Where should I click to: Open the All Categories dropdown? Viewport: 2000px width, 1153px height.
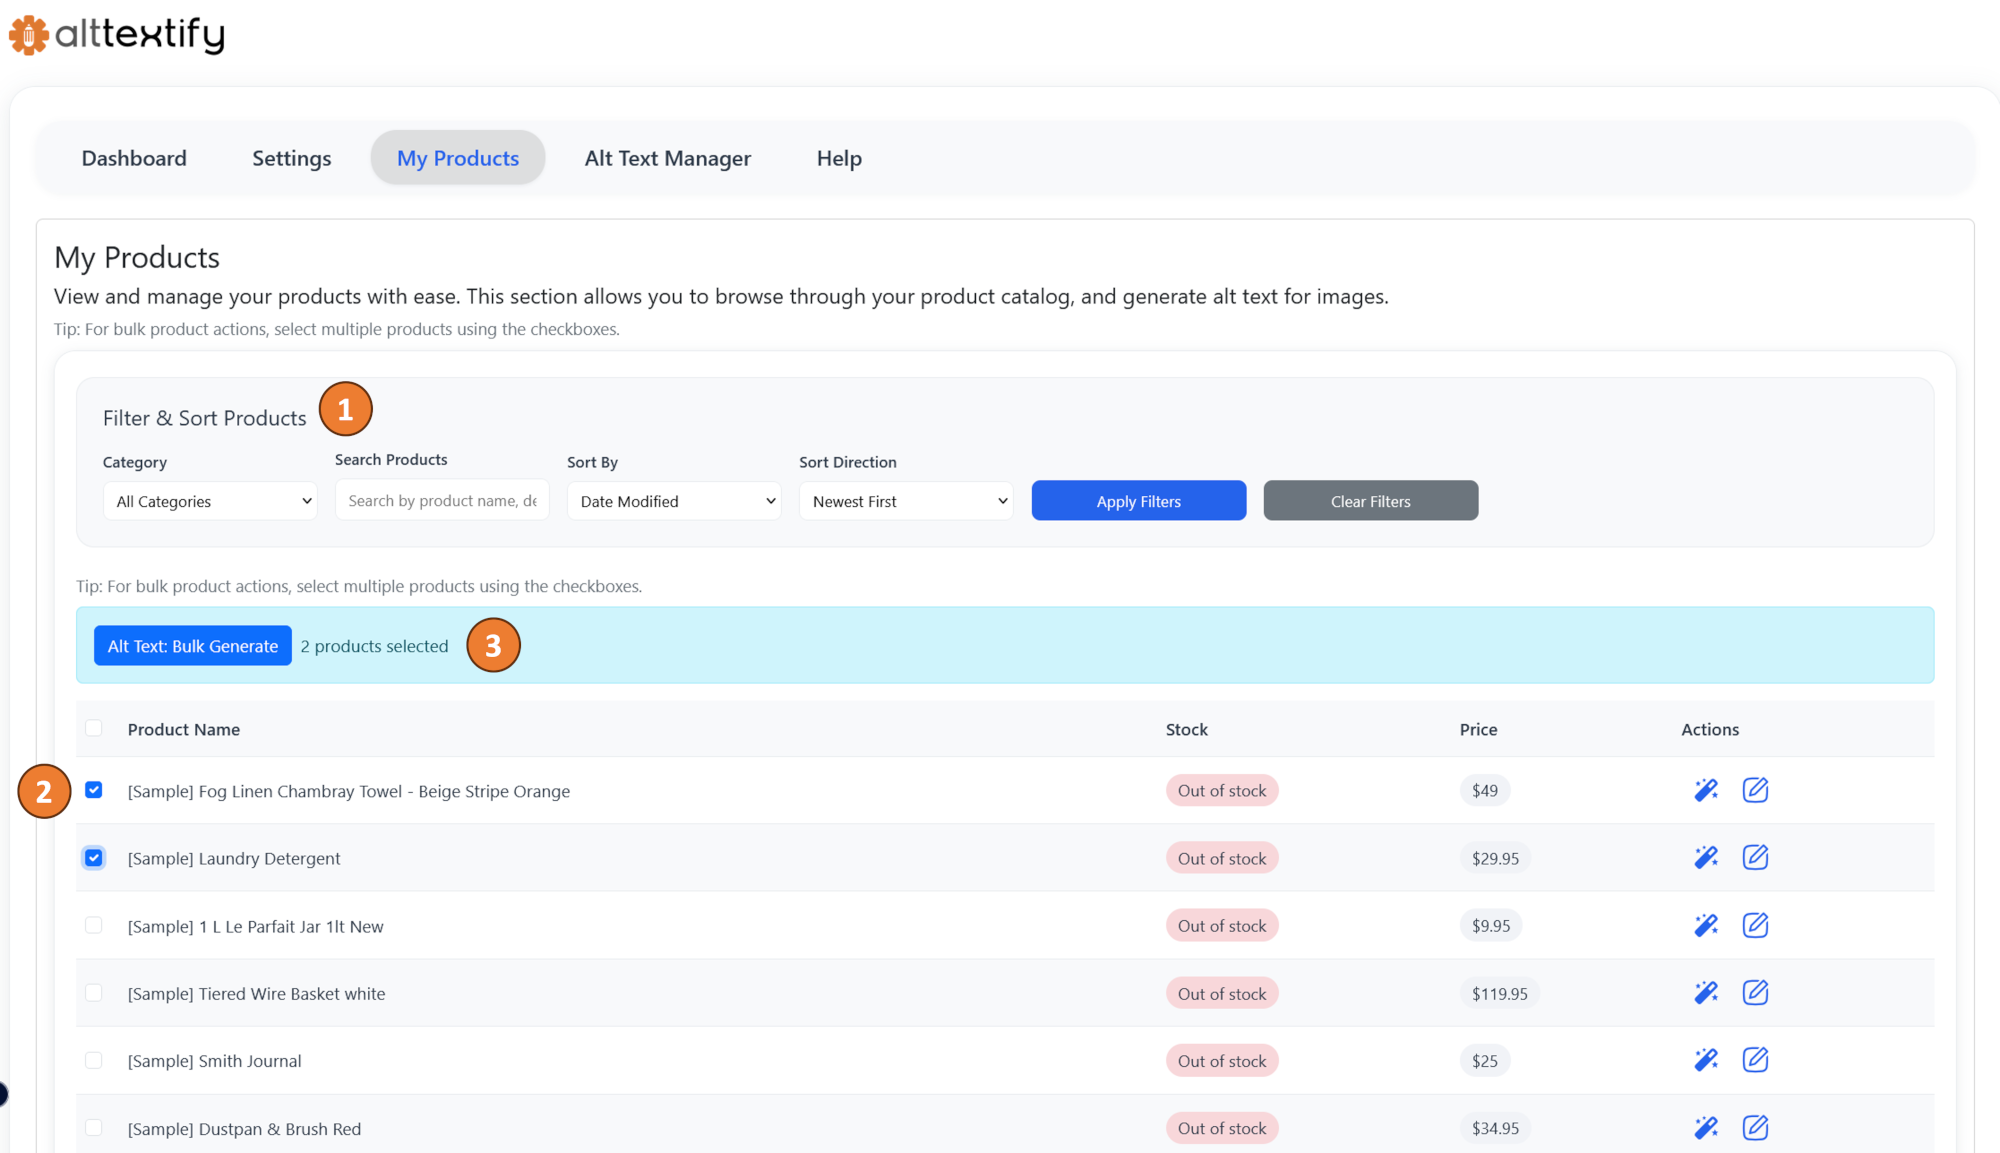(209, 500)
